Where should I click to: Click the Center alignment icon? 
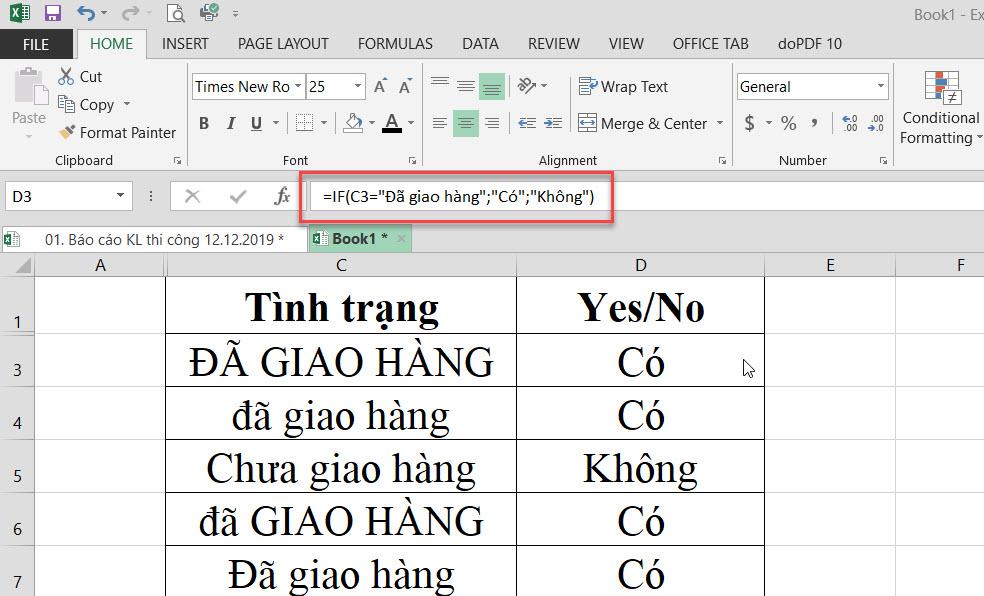[x=464, y=123]
